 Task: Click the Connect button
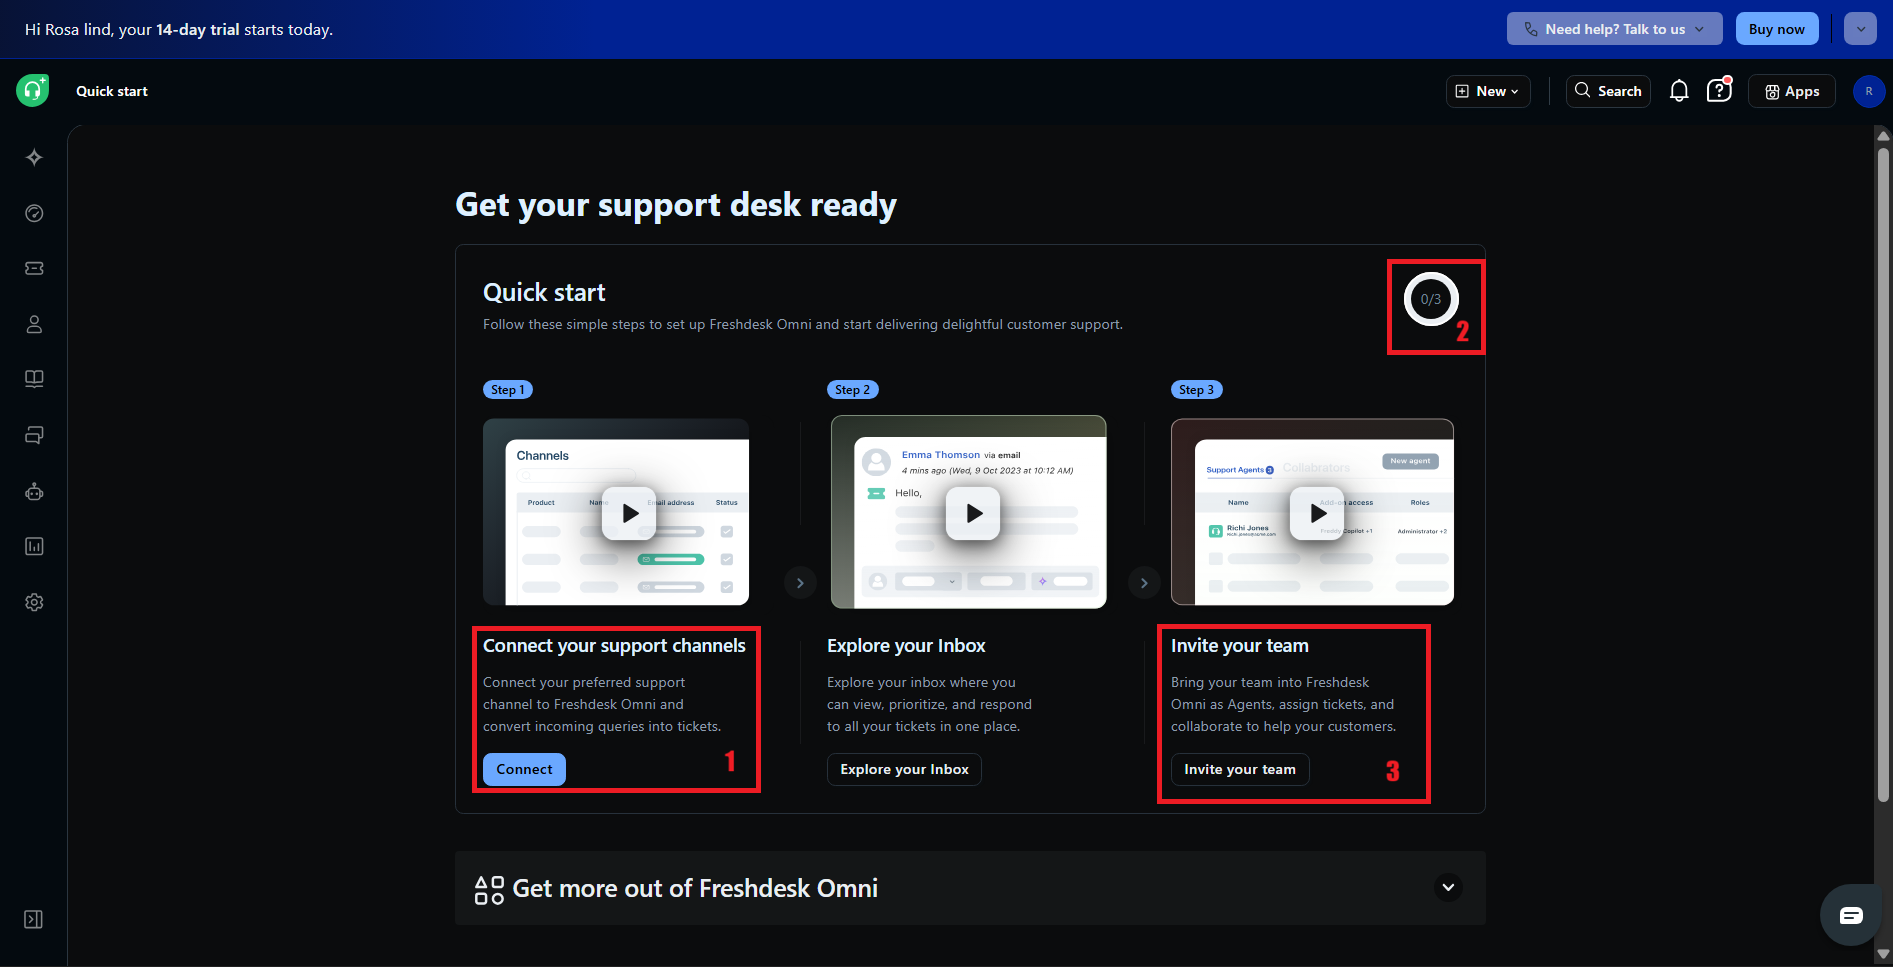(524, 769)
